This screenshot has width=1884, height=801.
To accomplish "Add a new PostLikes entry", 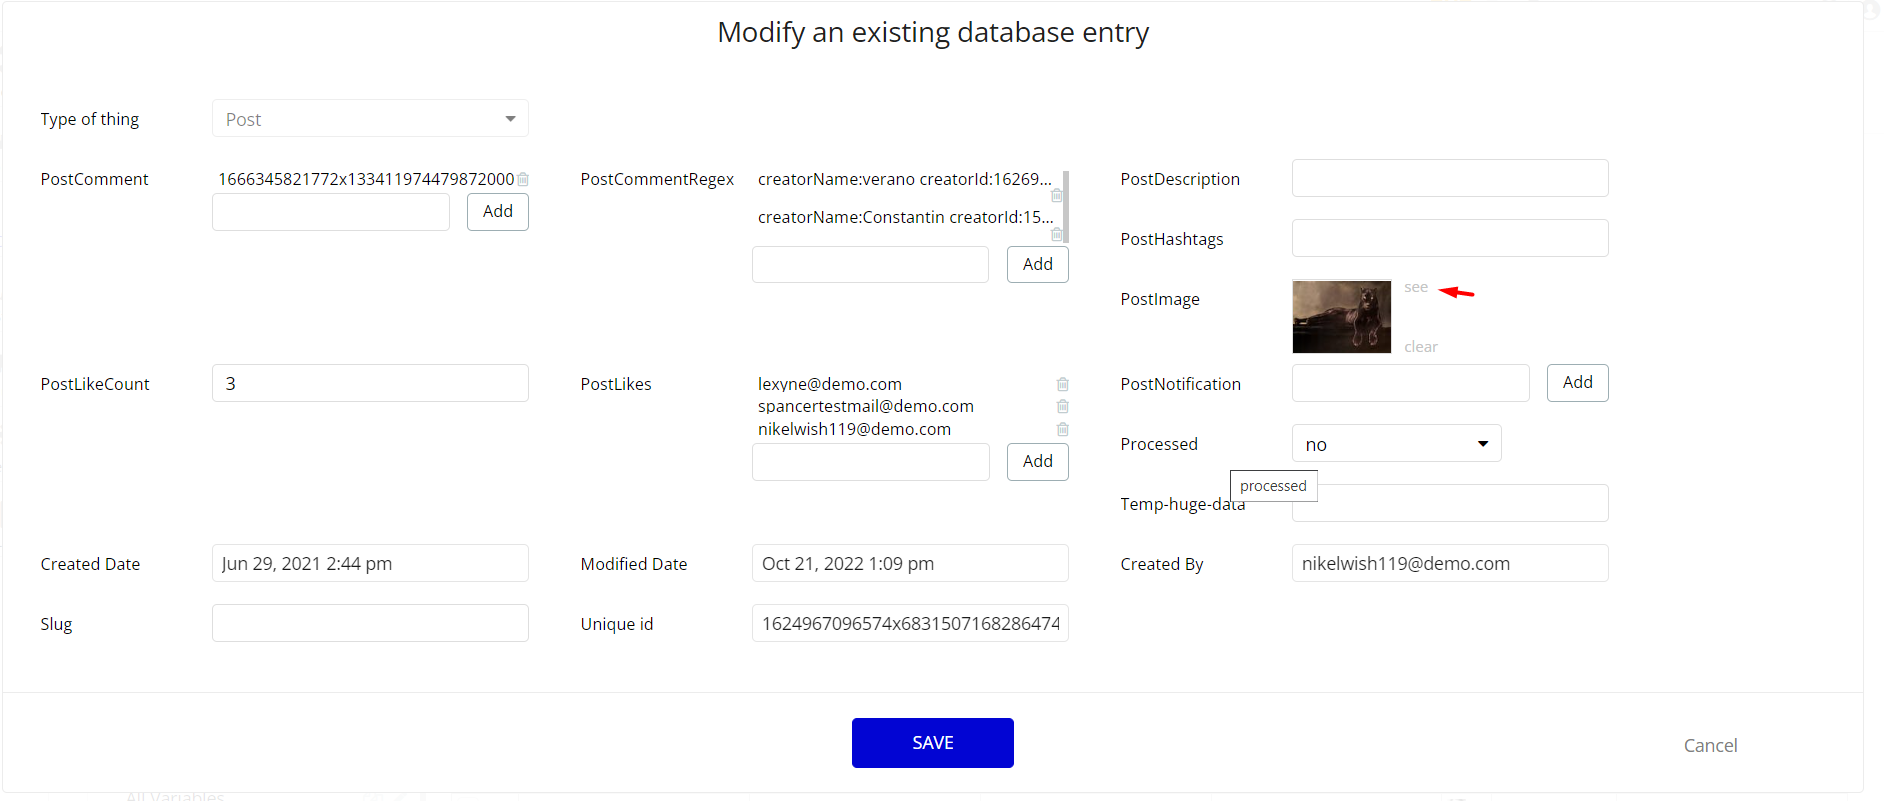I will pyautogui.click(x=1037, y=461).
